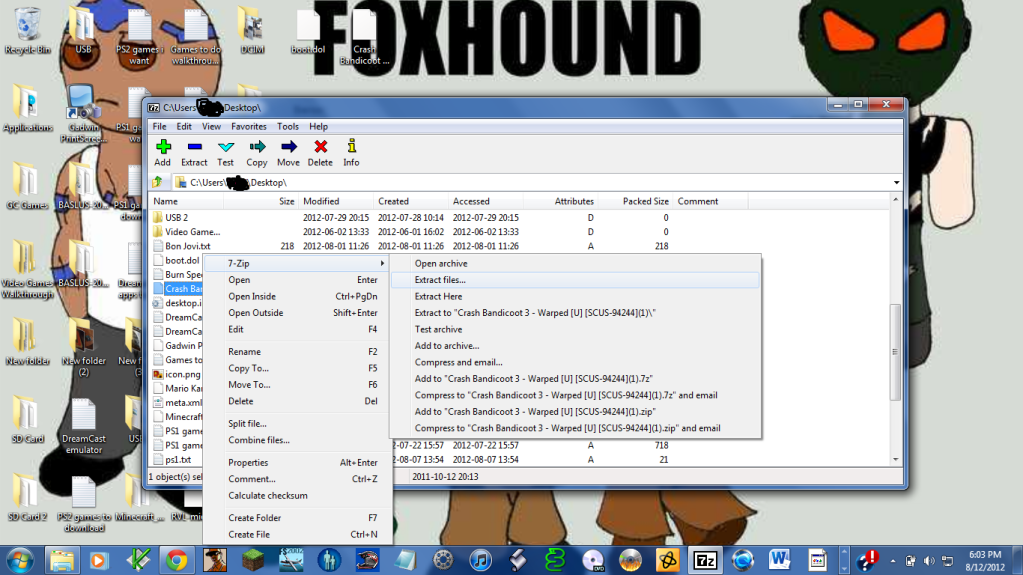This screenshot has height=575, width=1023.
Task: Expand the 7-Zip submenu entry
Action: click(298, 264)
